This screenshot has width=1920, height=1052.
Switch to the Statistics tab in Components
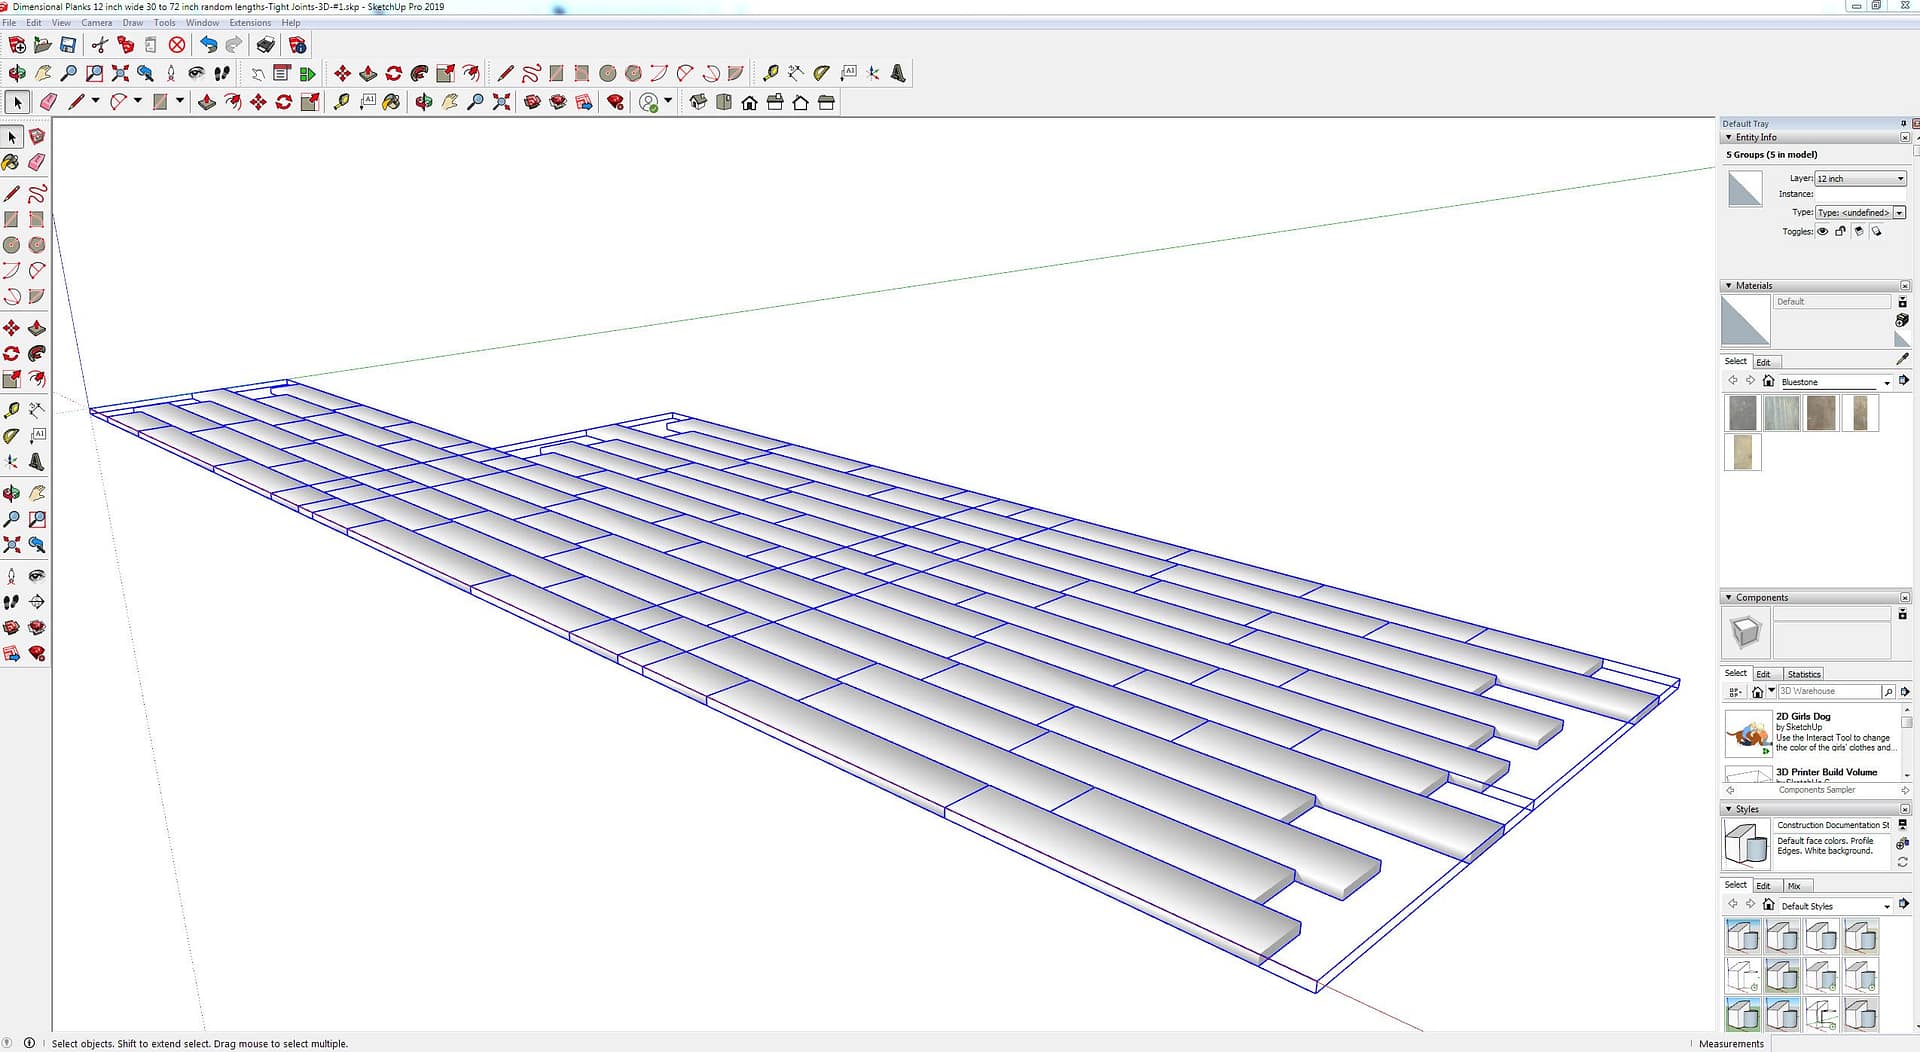coord(1804,674)
